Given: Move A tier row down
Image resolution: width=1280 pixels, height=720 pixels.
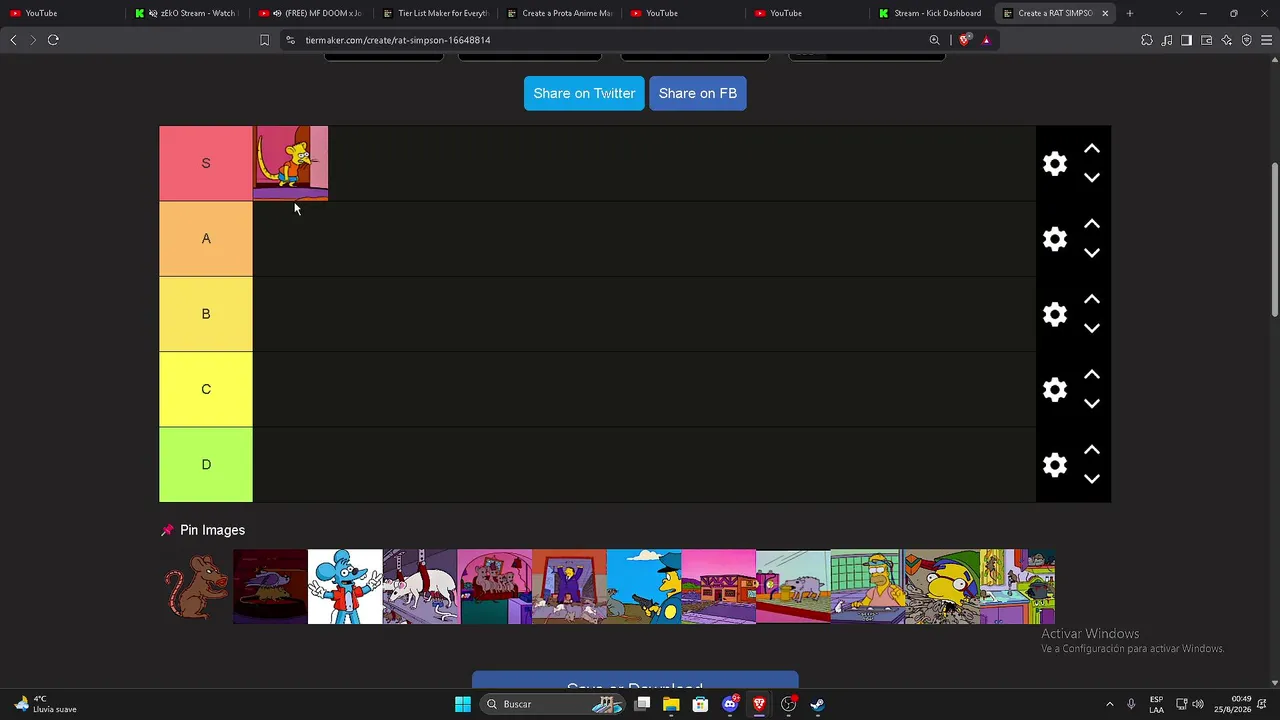Looking at the screenshot, I should 1092,253.
